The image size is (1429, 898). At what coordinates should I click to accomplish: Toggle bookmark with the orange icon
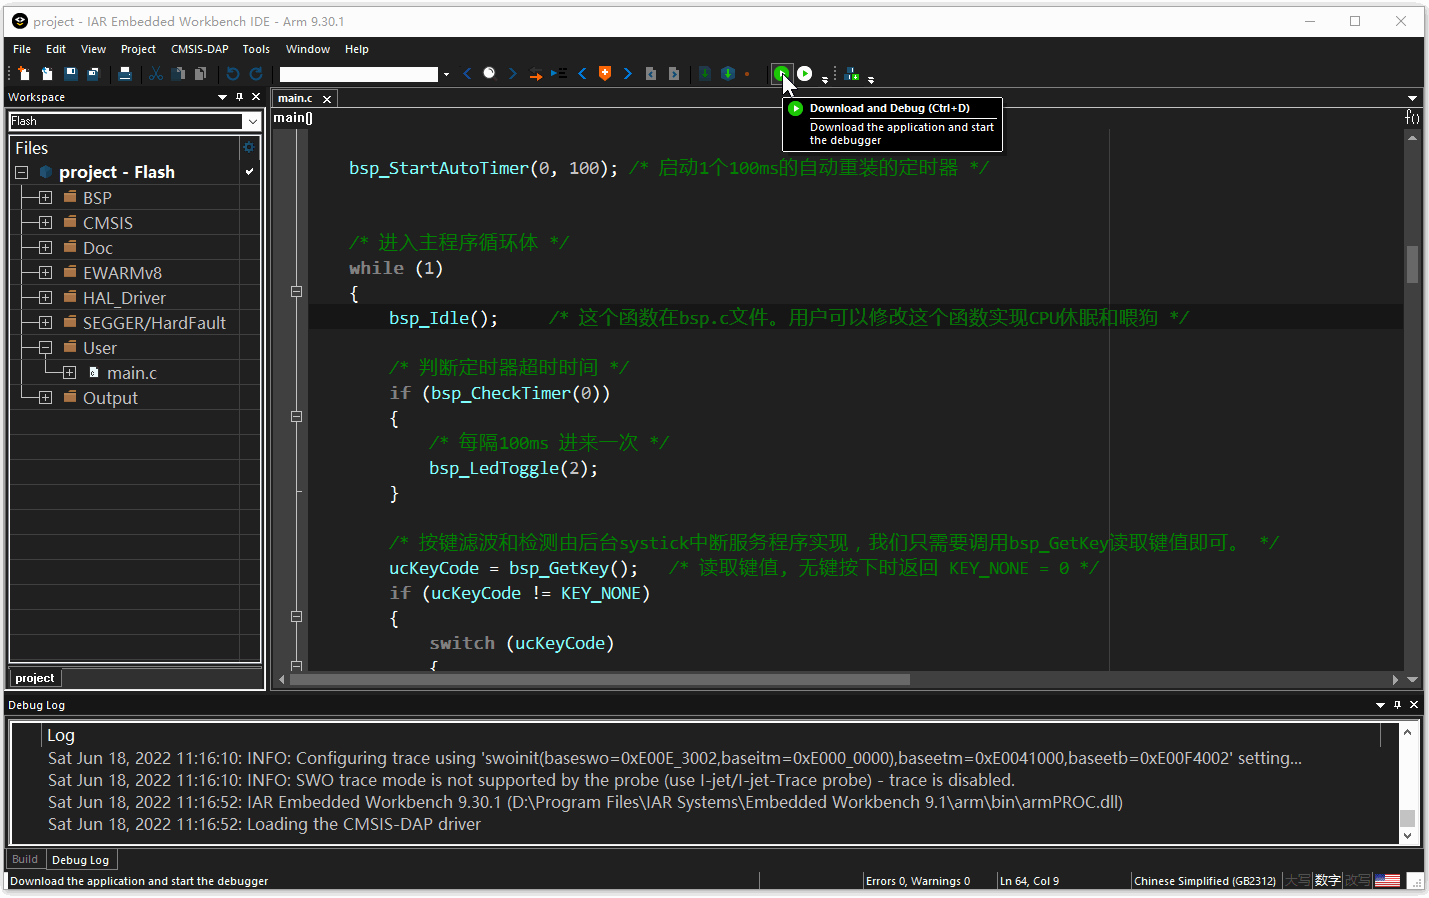pyautogui.click(x=605, y=73)
